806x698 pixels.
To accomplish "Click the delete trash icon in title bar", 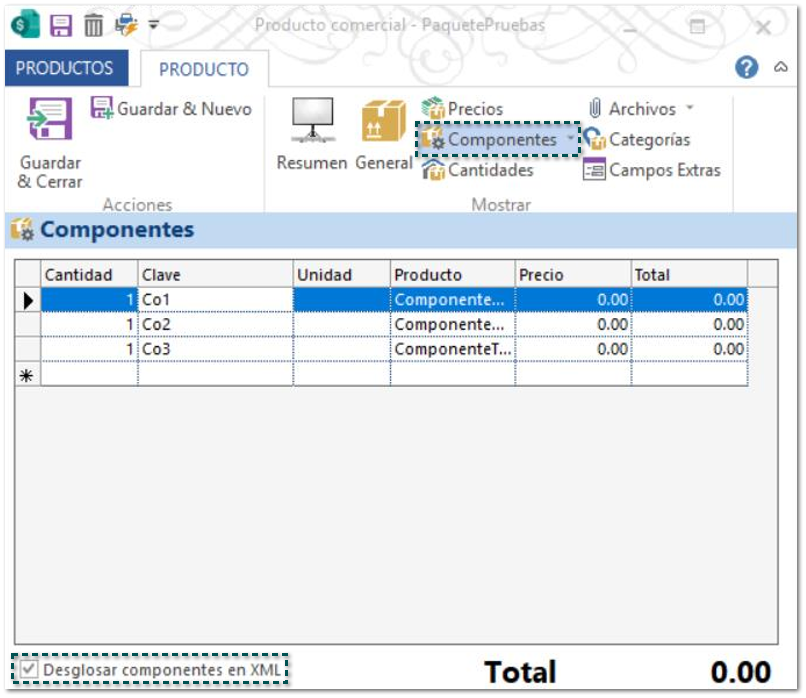I will coord(93,25).
